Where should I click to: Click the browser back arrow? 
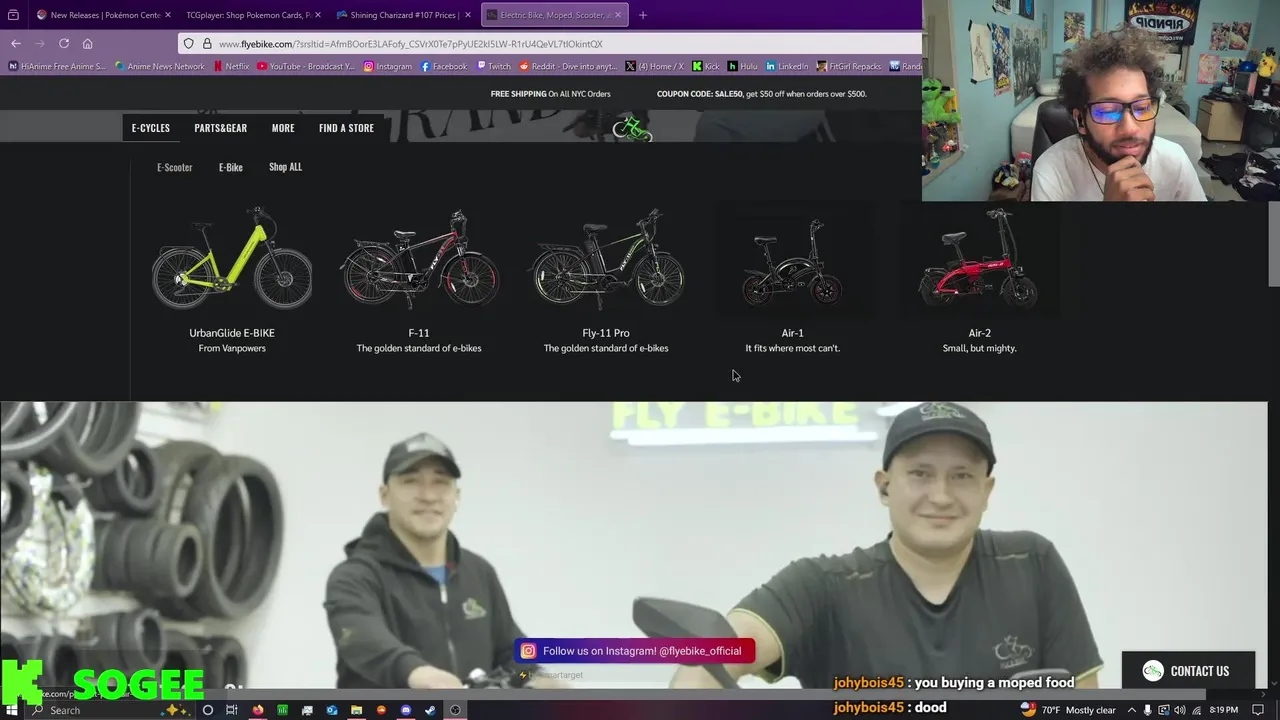[x=16, y=43]
